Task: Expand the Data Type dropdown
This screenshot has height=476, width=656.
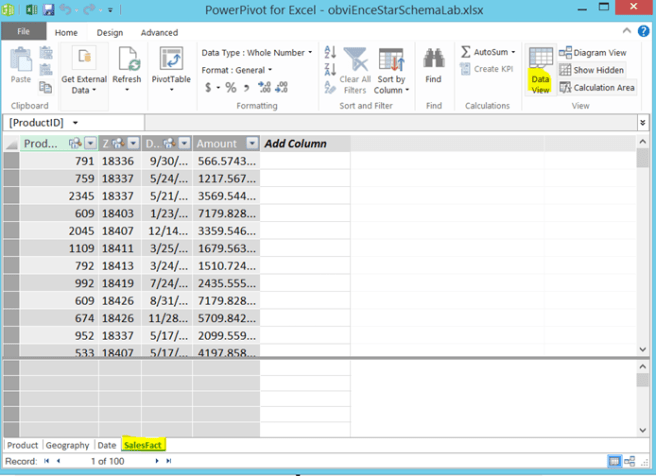Action: click(257, 52)
